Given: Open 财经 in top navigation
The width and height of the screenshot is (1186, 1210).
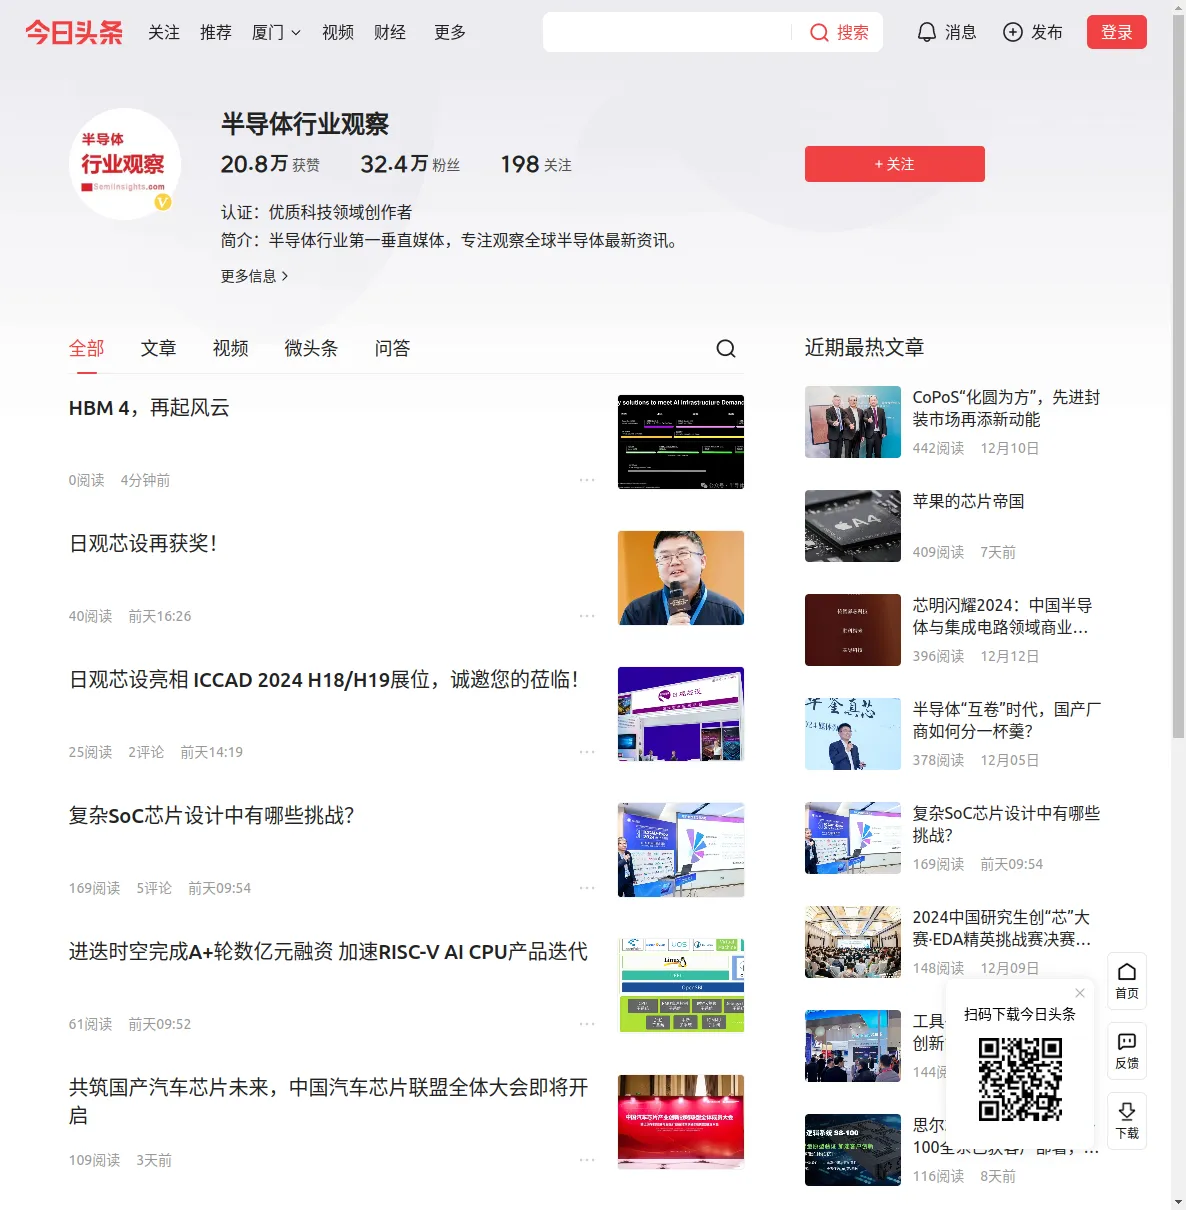Looking at the screenshot, I should 390,32.
